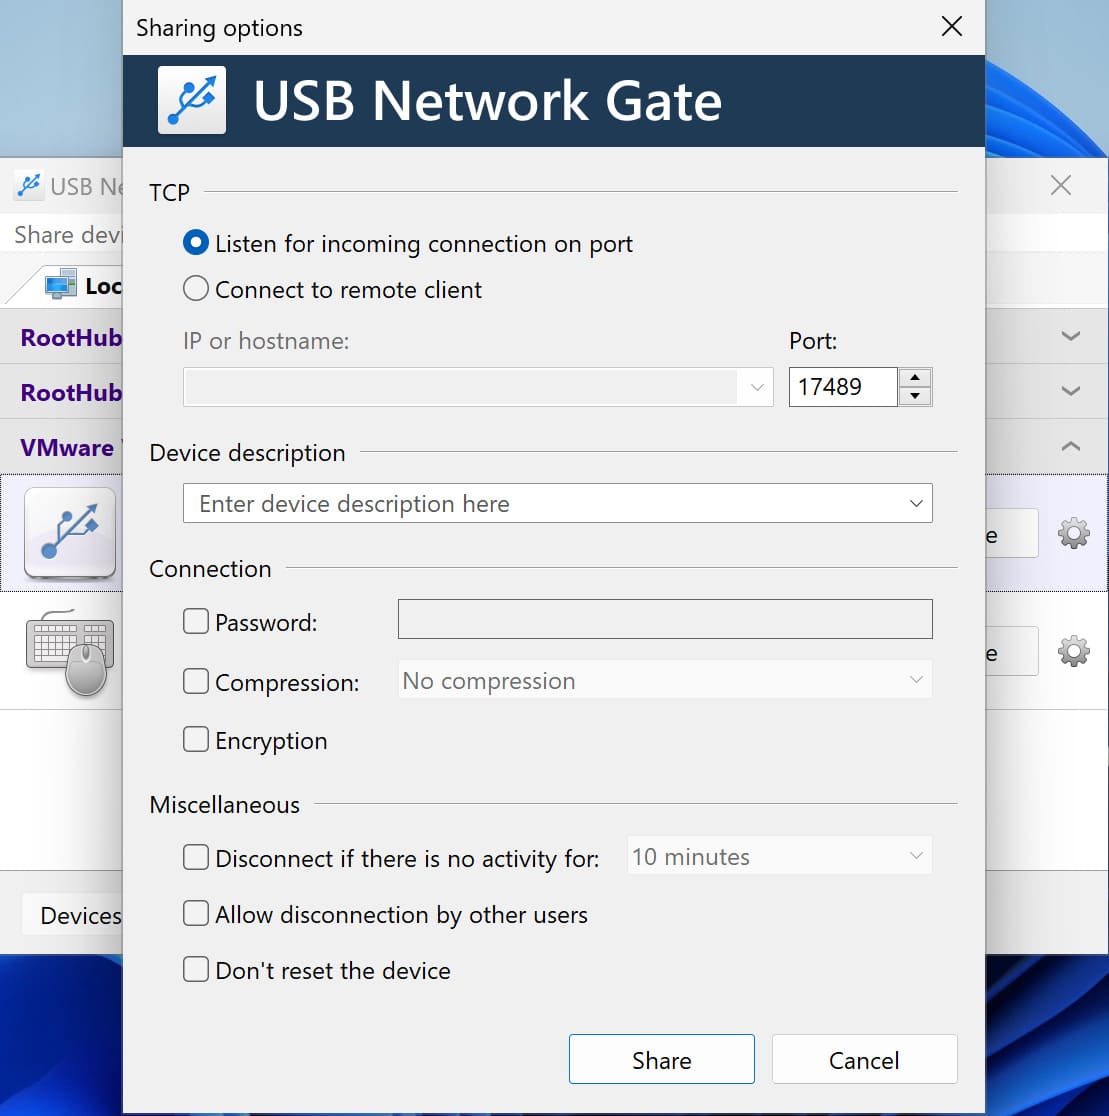
Task: Increase port number with up arrow
Action: [915, 378]
